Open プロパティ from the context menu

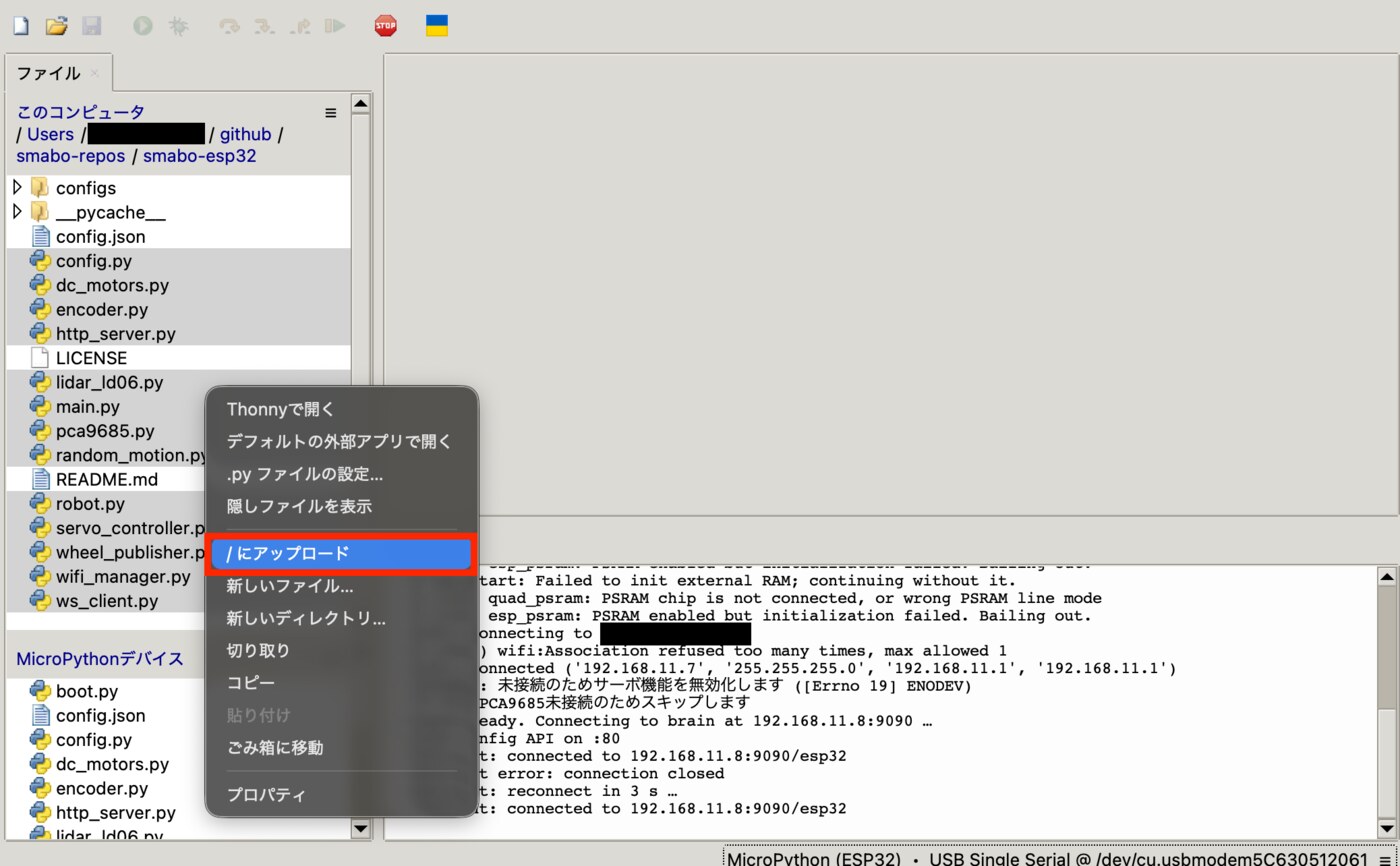coord(341,795)
